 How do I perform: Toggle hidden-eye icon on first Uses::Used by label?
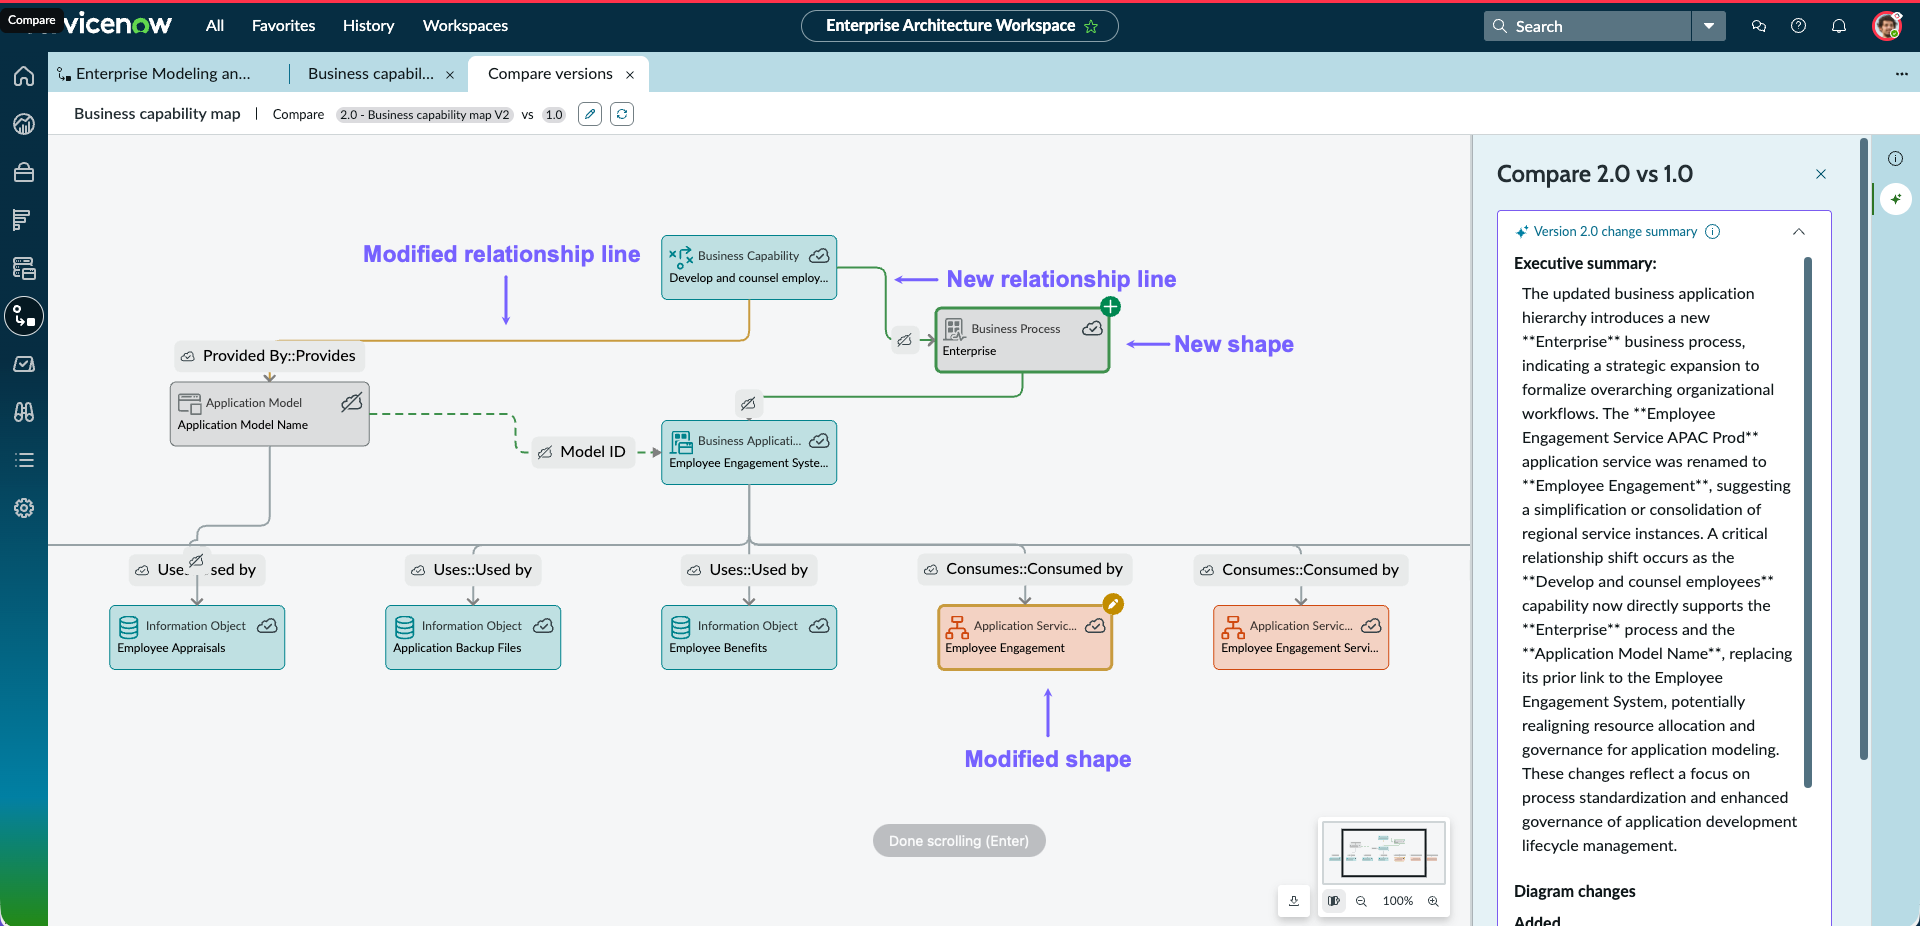pos(196,561)
